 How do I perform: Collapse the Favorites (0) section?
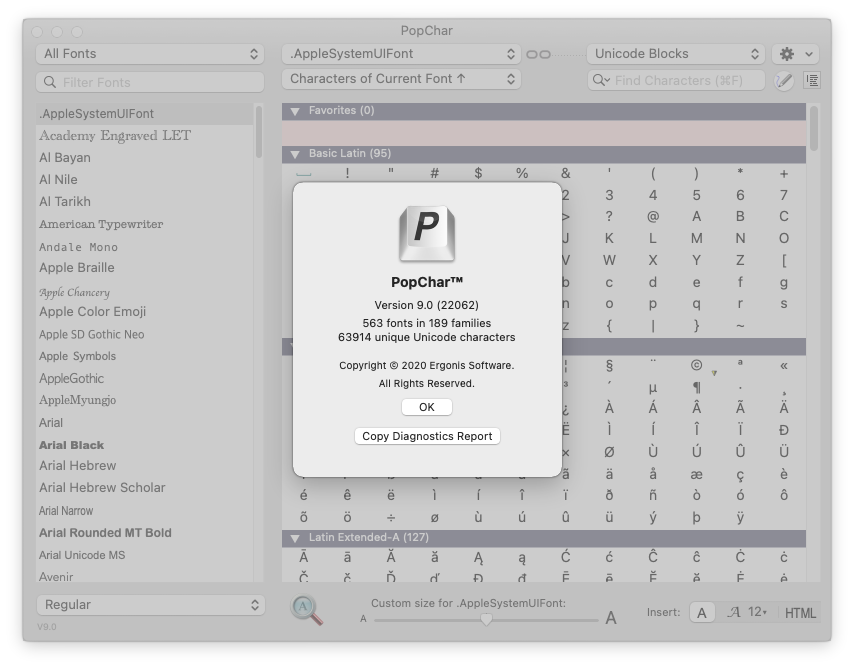(295, 111)
